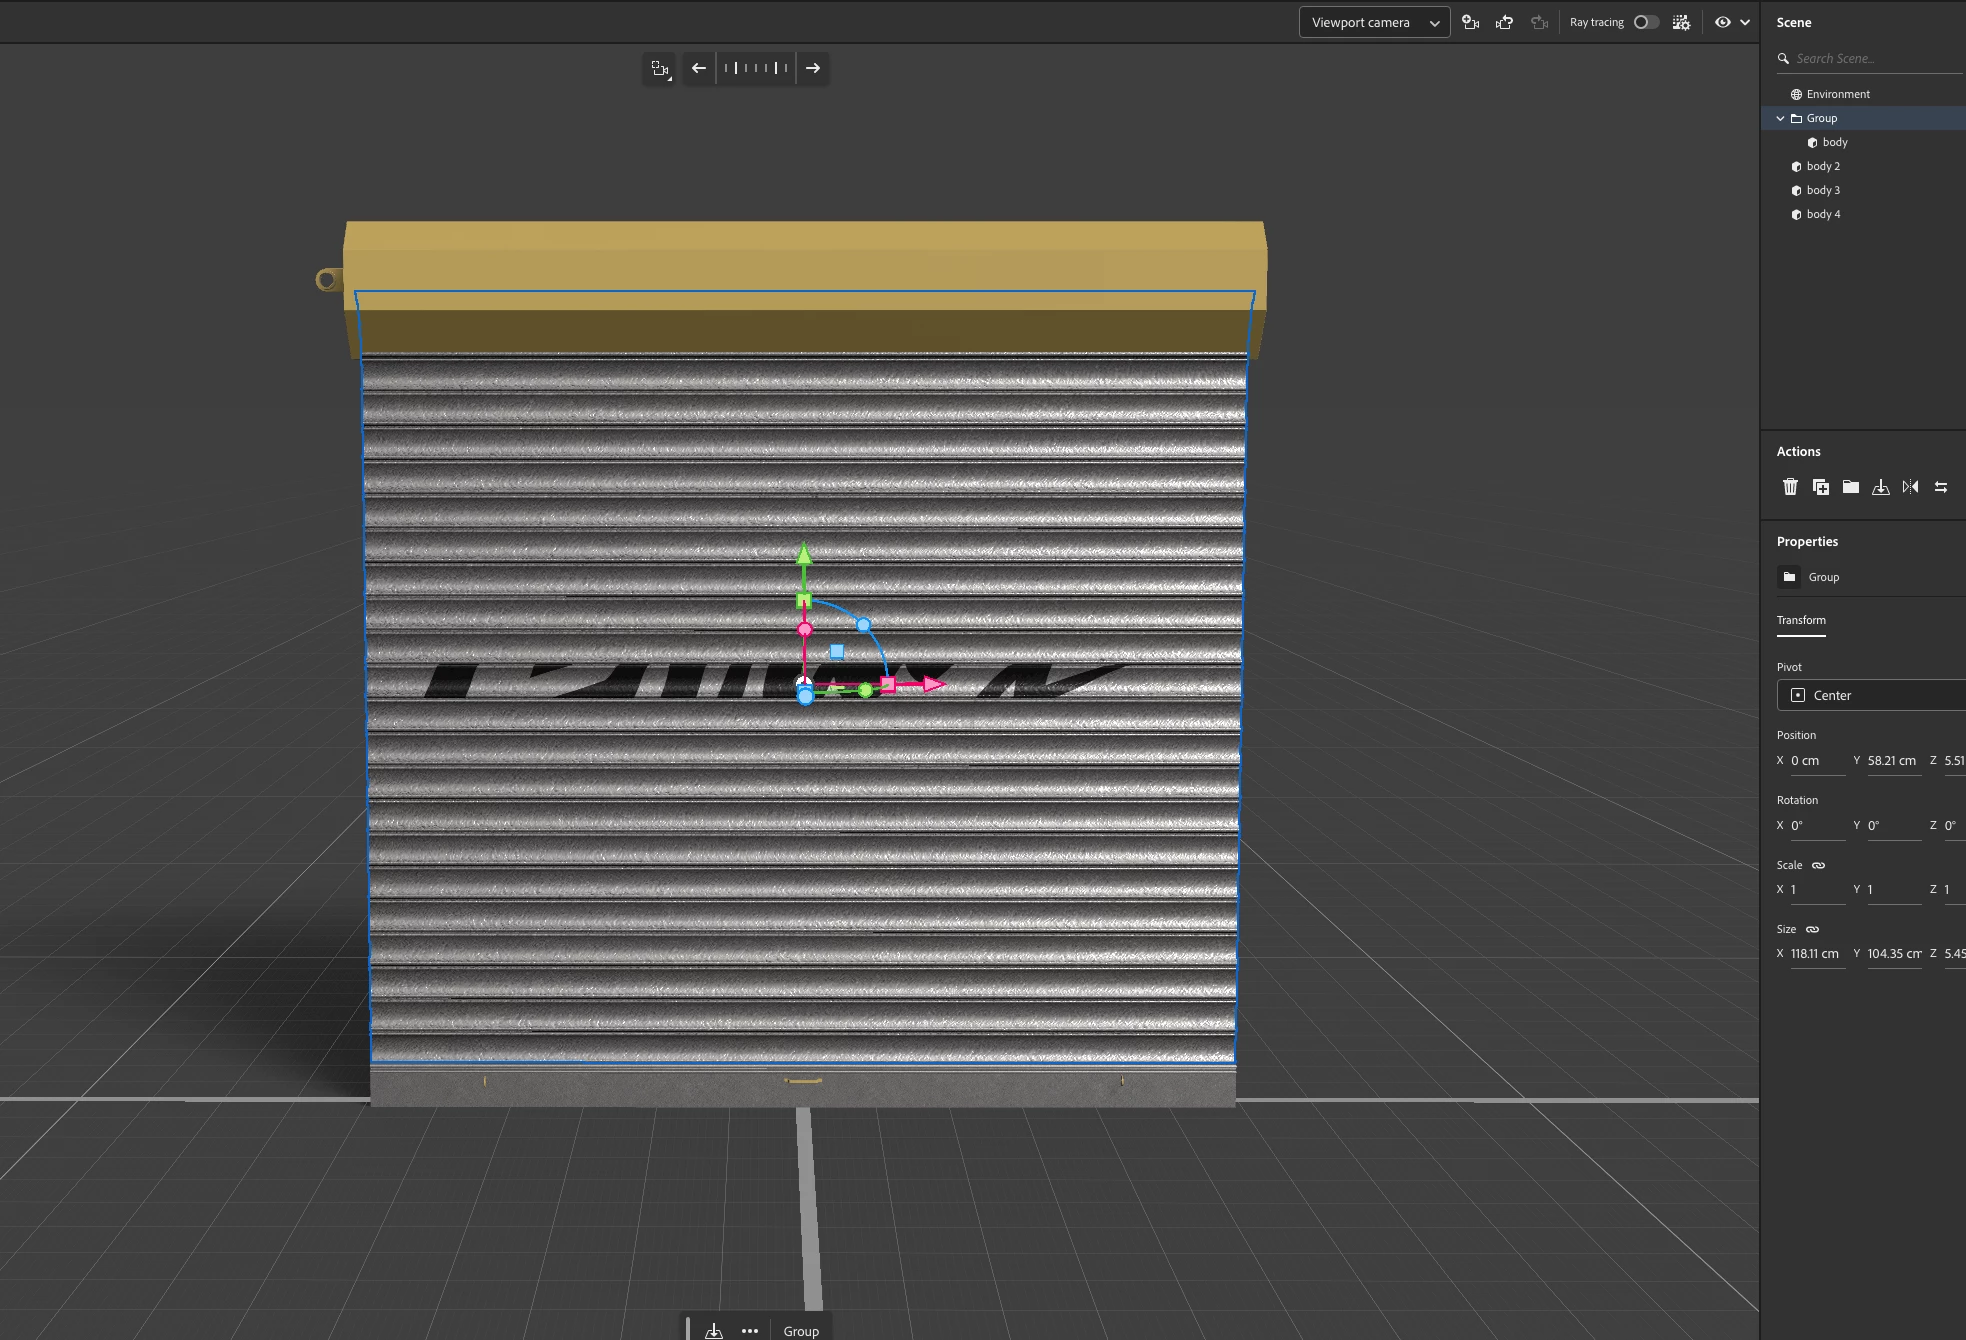Viewport: 1966px width, 1340px height.
Task: Toggle the Ray tracing switch
Action: [1646, 22]
